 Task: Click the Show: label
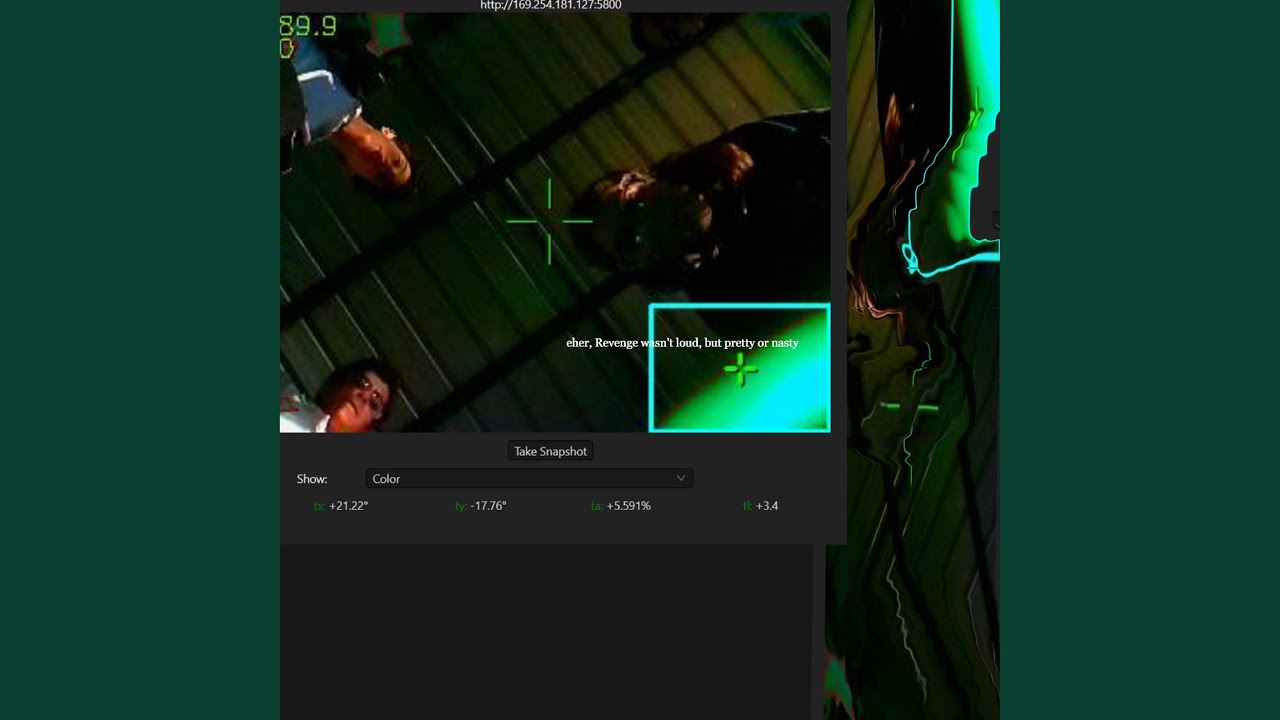click(x=312, y=479)
